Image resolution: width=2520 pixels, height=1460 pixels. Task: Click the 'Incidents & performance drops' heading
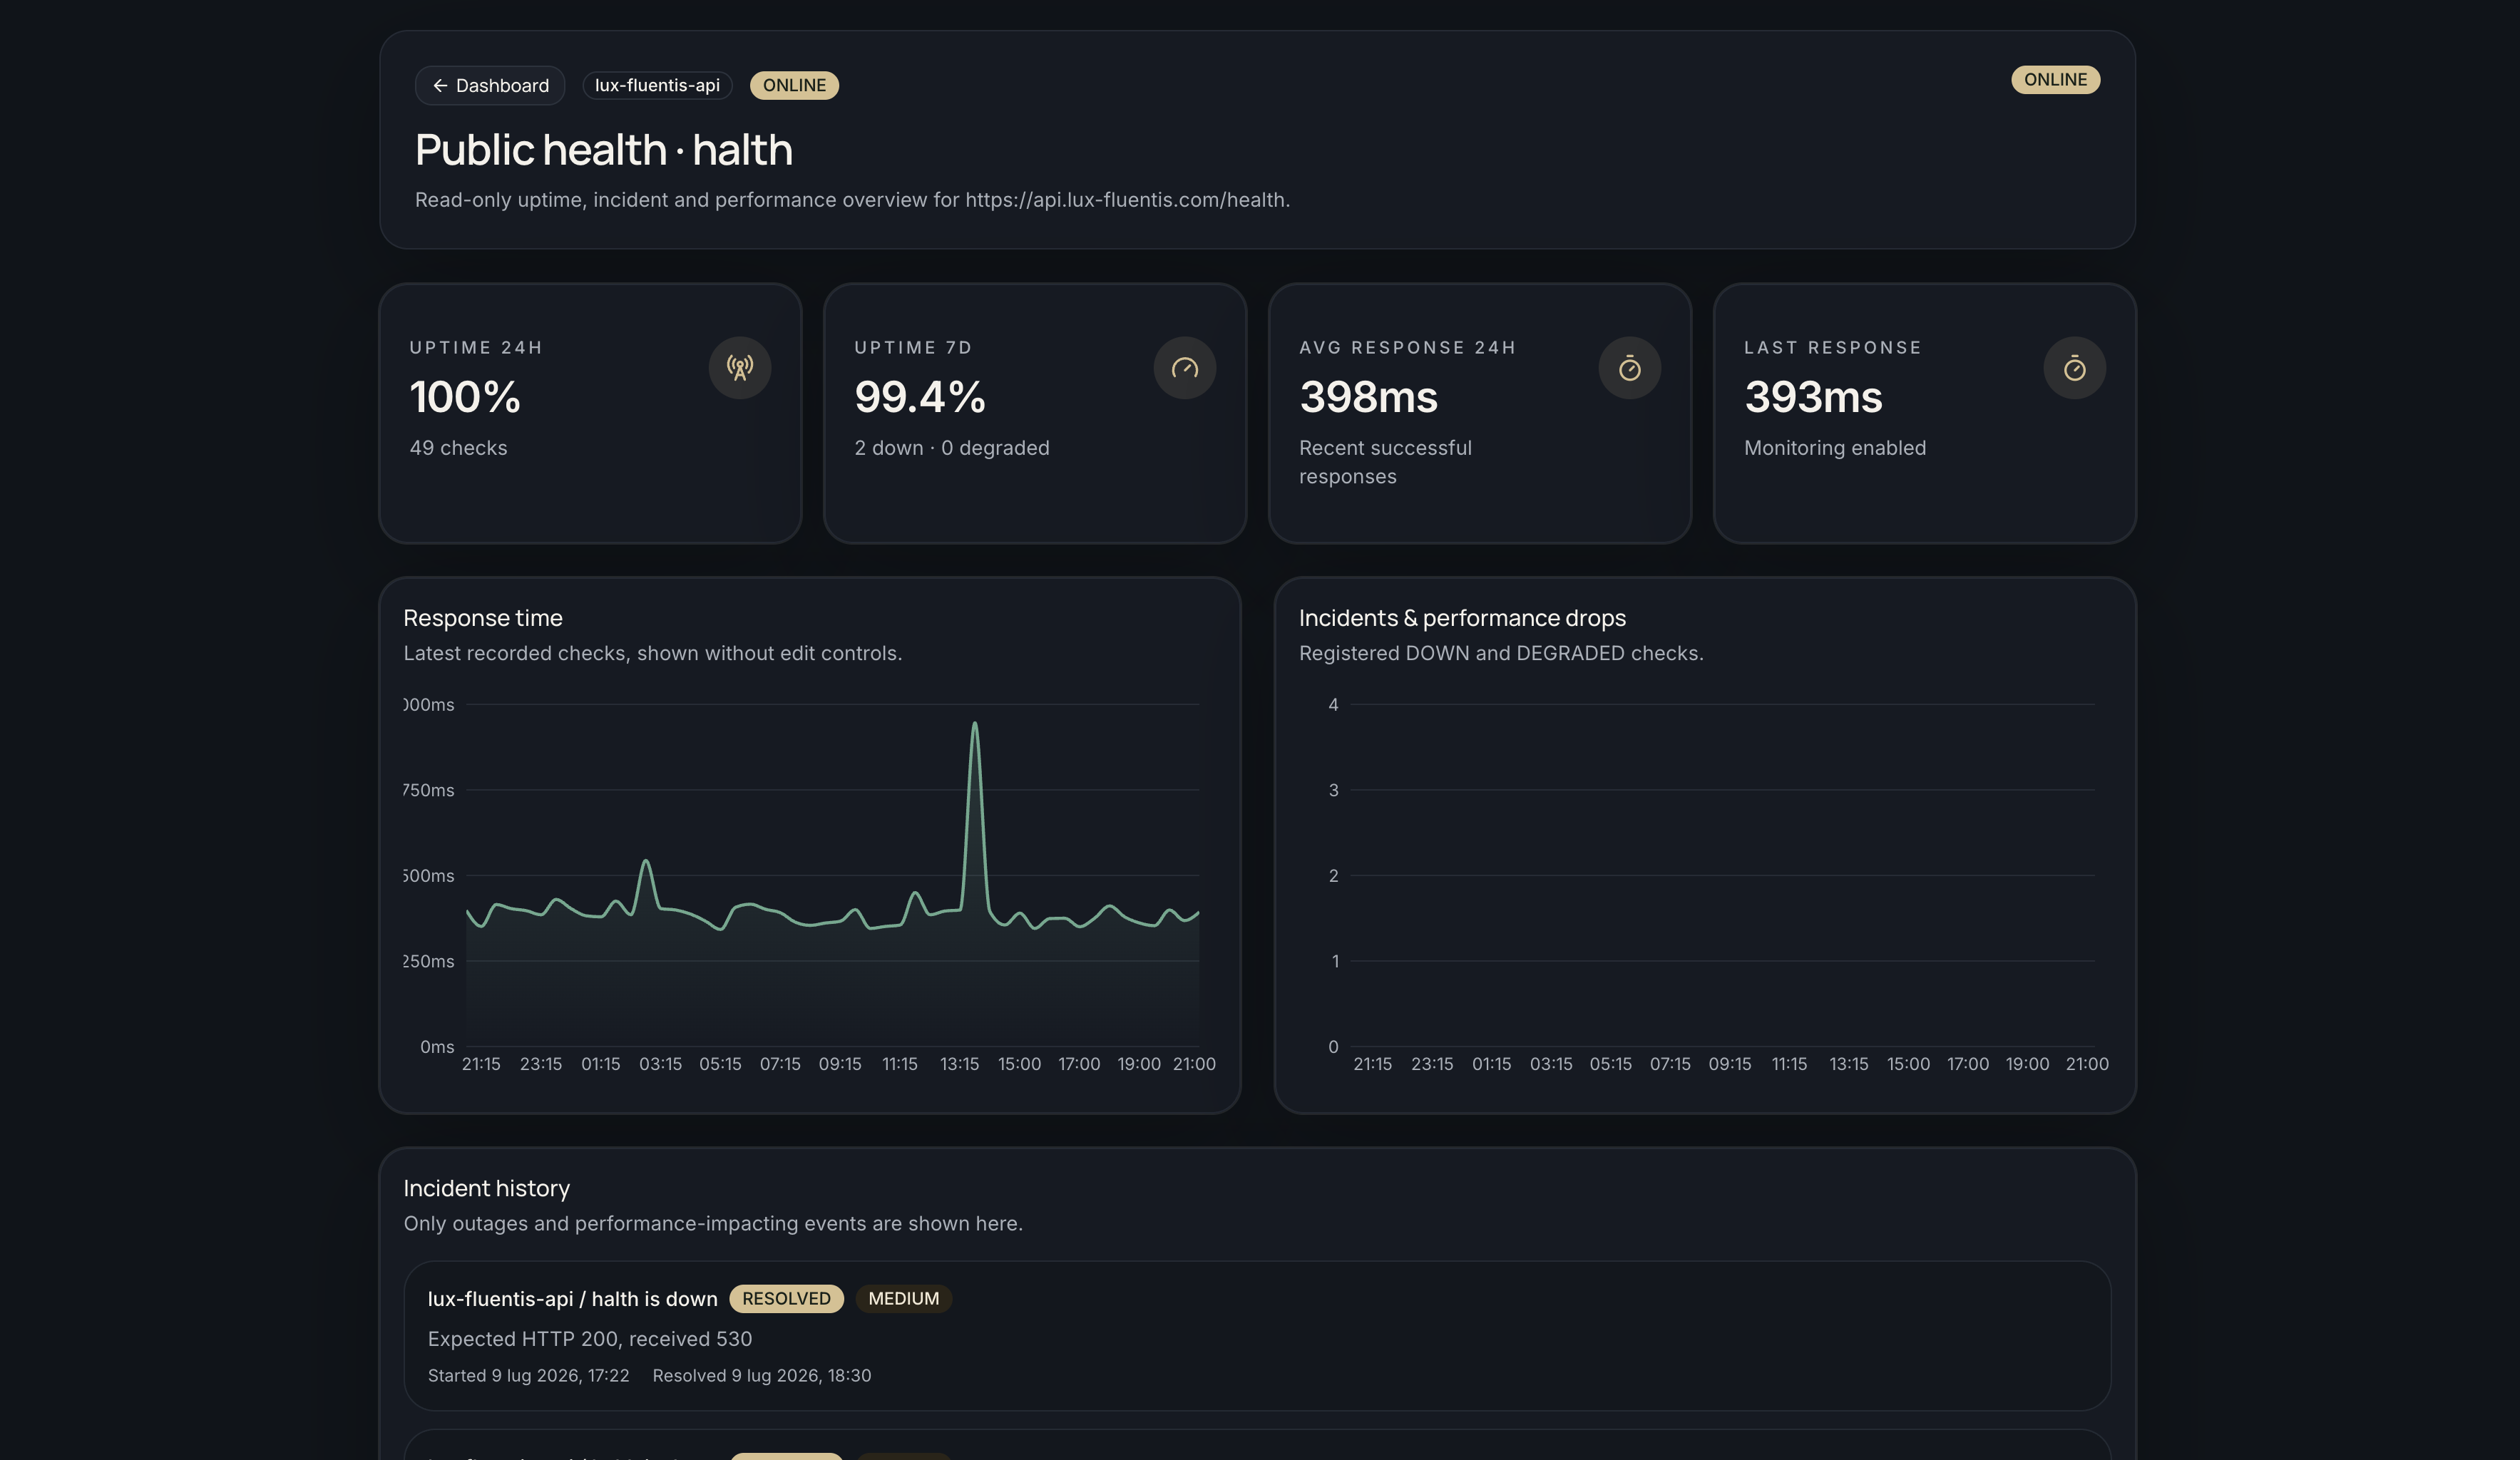coord(1462,618)
